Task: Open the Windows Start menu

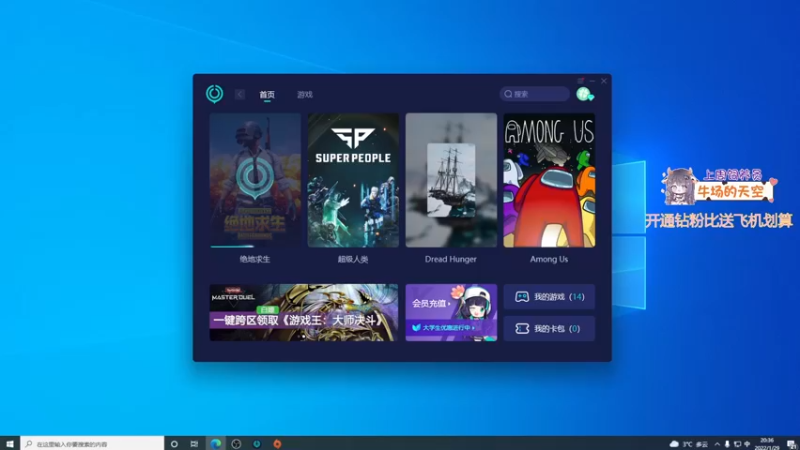Action: coord(10,443)
